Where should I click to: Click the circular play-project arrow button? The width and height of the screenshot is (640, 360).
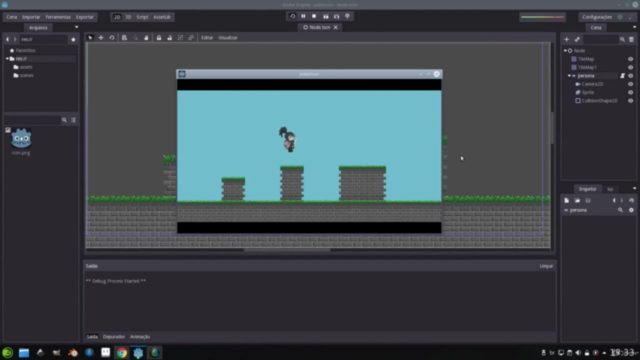pos(292,16)
